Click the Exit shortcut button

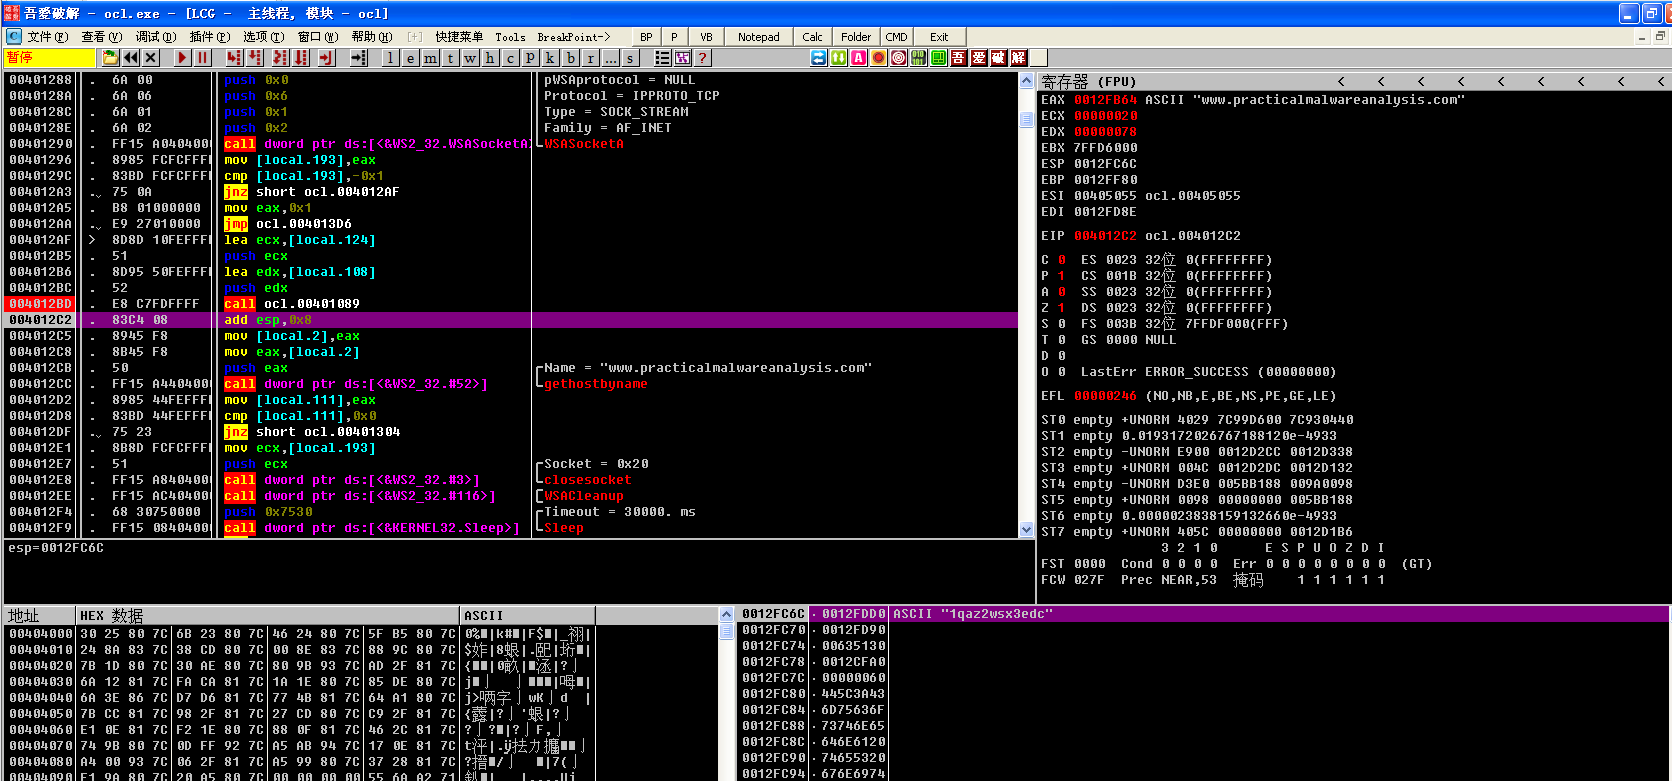939,37
